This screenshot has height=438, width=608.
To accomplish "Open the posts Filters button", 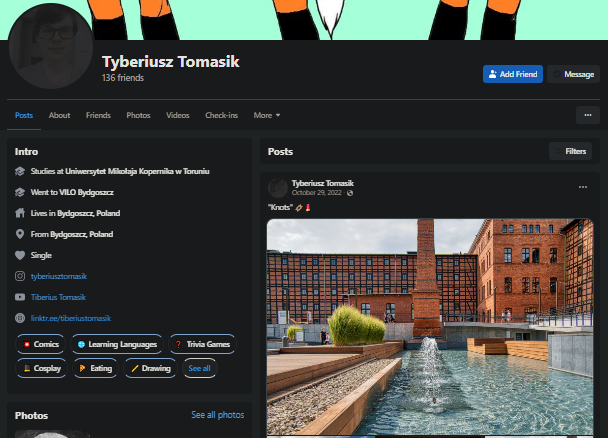I will point(570,151).
